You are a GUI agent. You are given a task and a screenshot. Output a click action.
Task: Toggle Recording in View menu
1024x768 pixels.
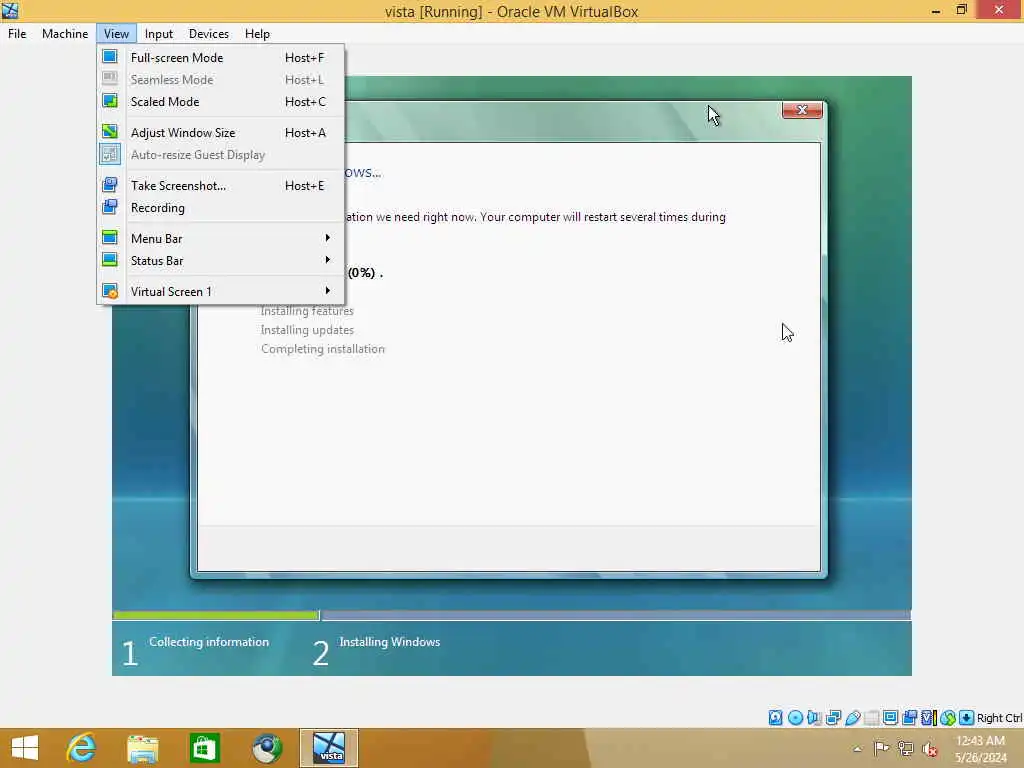coord(221,208)
